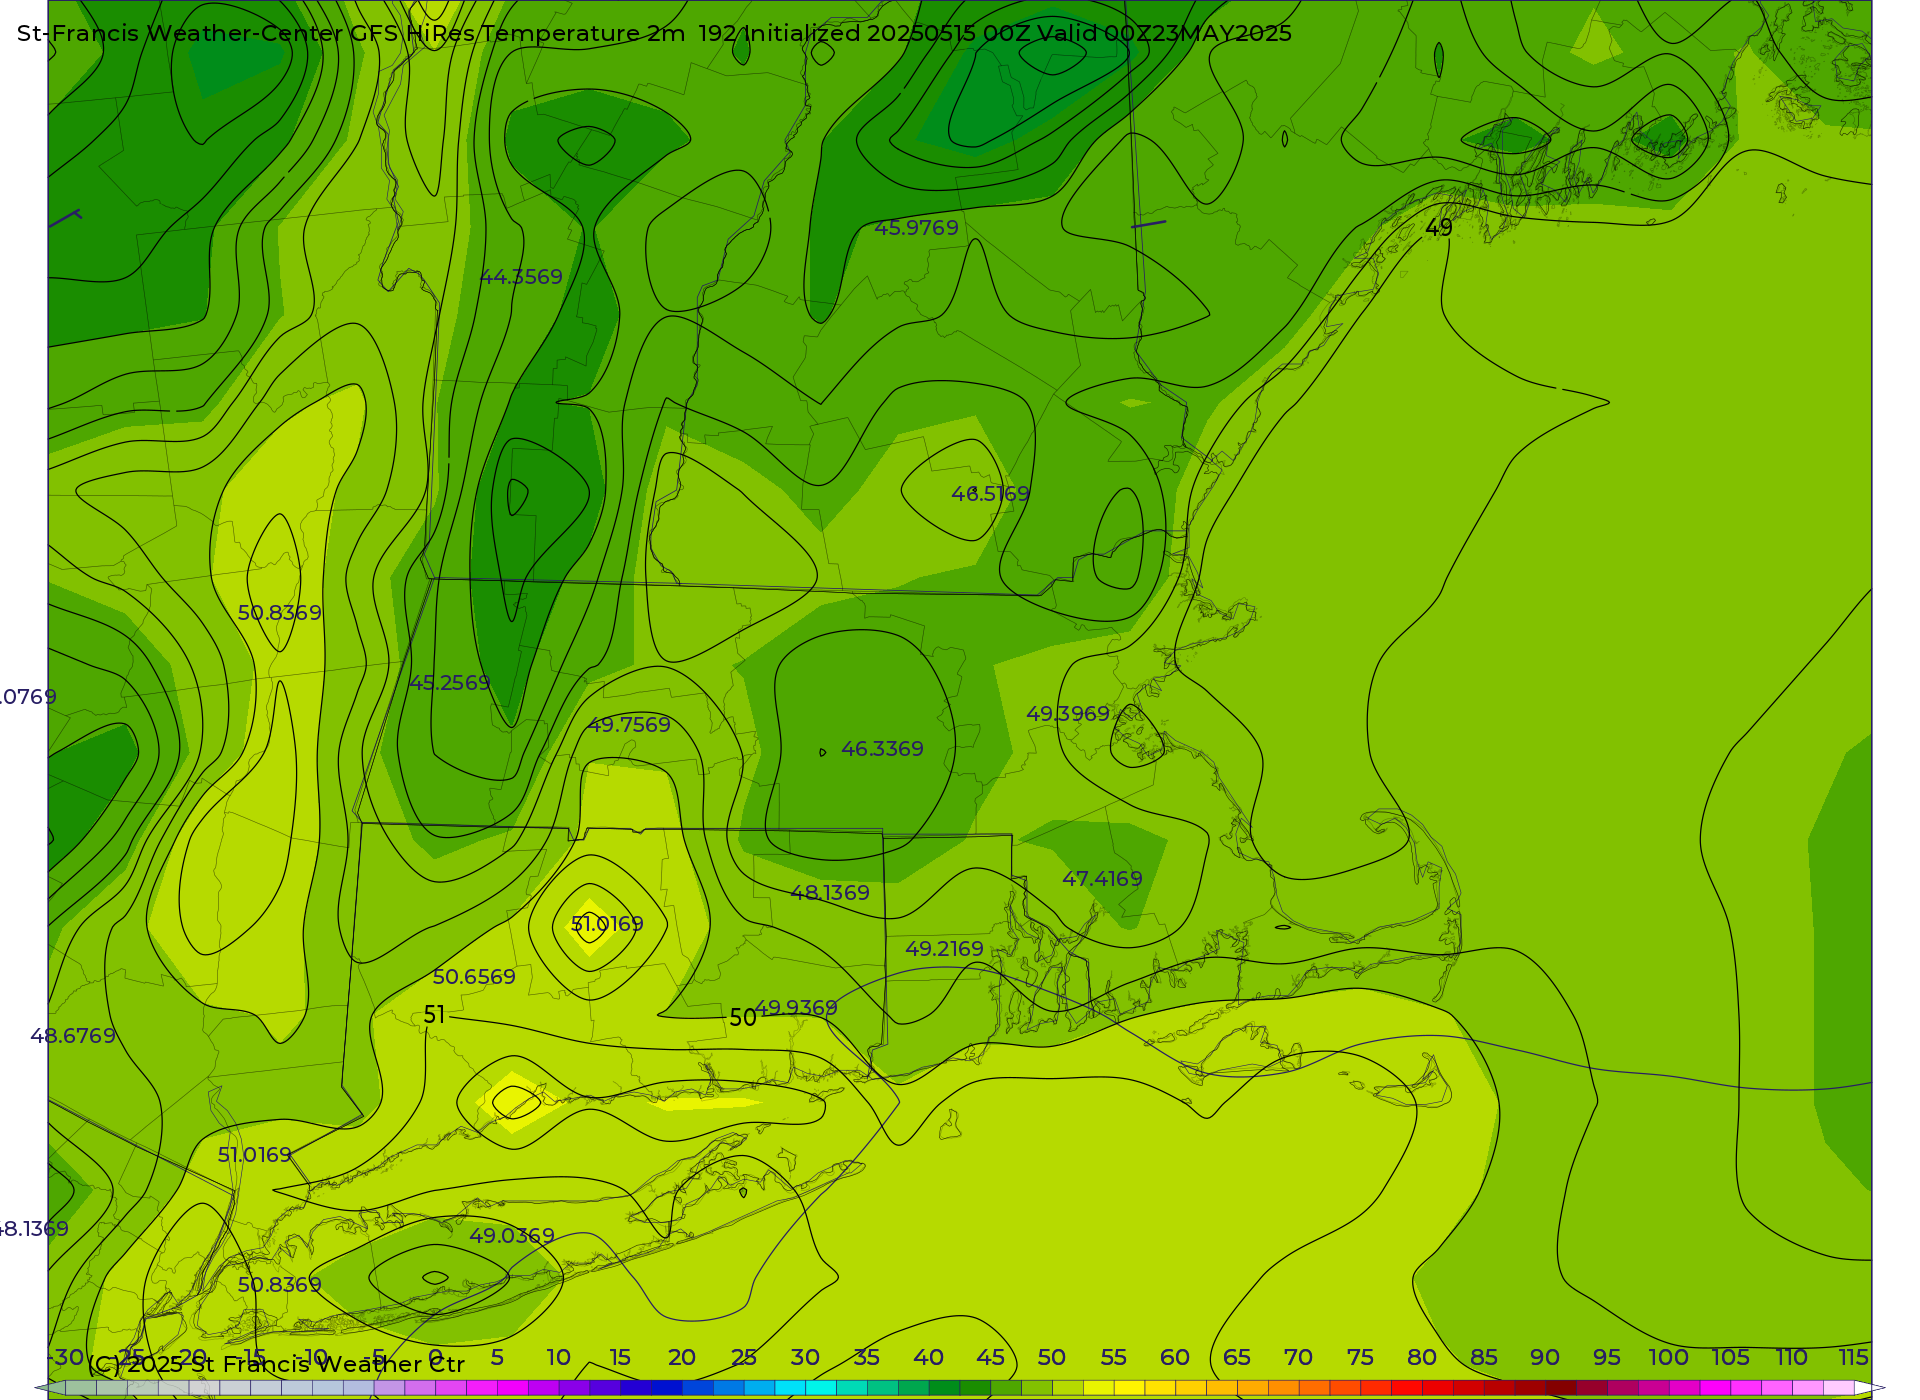Click the 105 color scale label

(1730, 1357)
